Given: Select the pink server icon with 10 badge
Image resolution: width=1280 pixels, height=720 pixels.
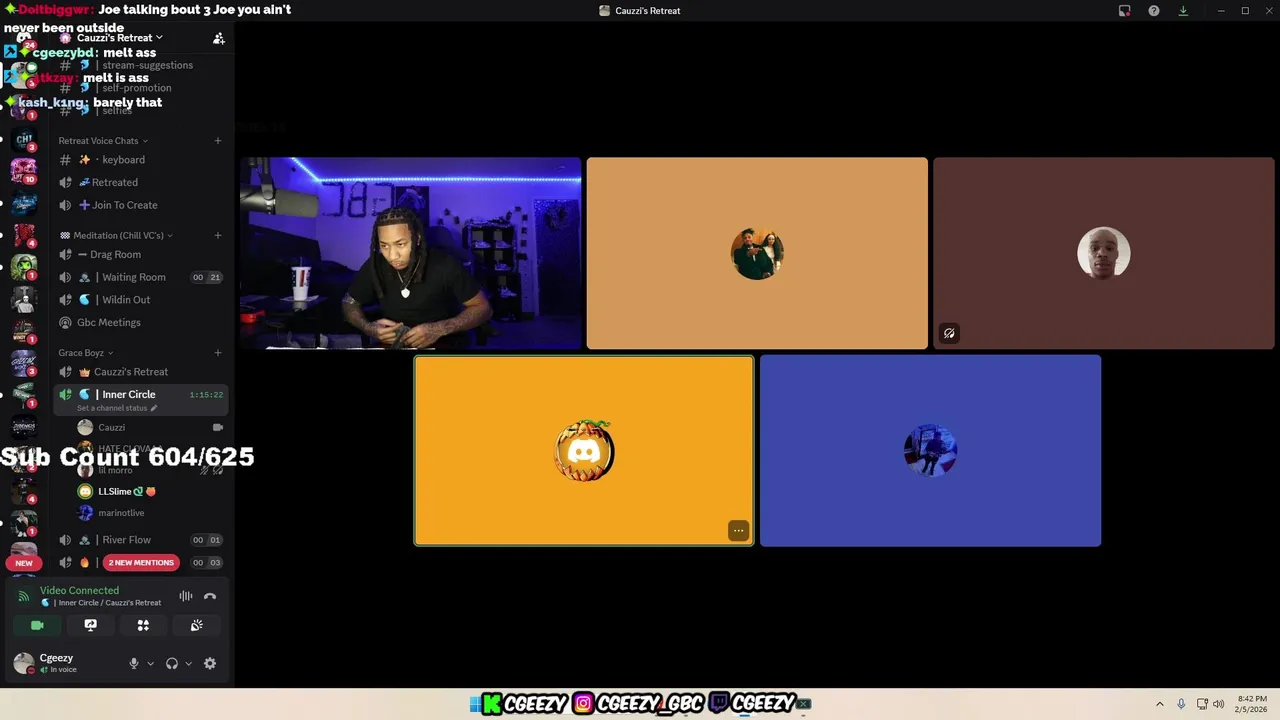Looking at the screenshot, I should coord(24,171).
